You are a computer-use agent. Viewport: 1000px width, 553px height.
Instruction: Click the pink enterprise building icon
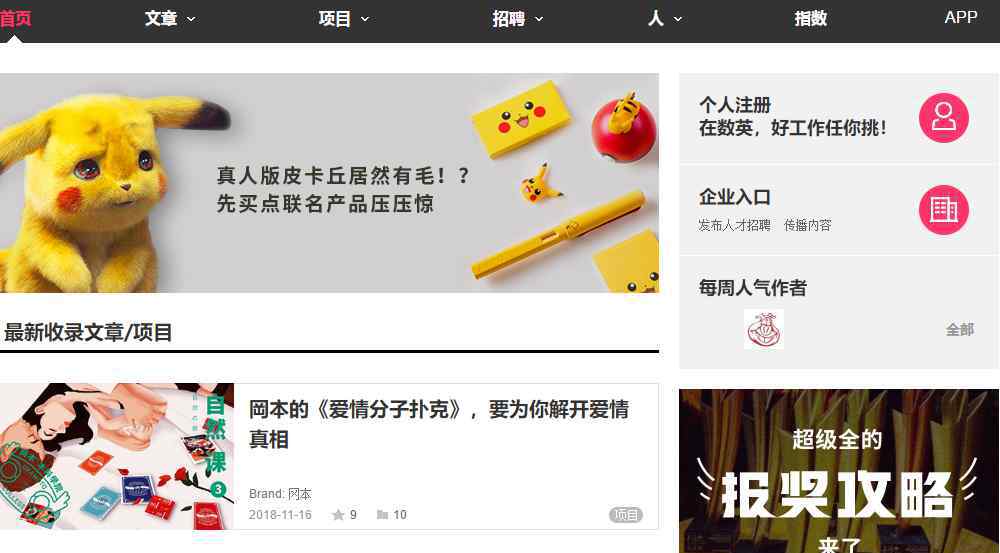pos(943,210)
